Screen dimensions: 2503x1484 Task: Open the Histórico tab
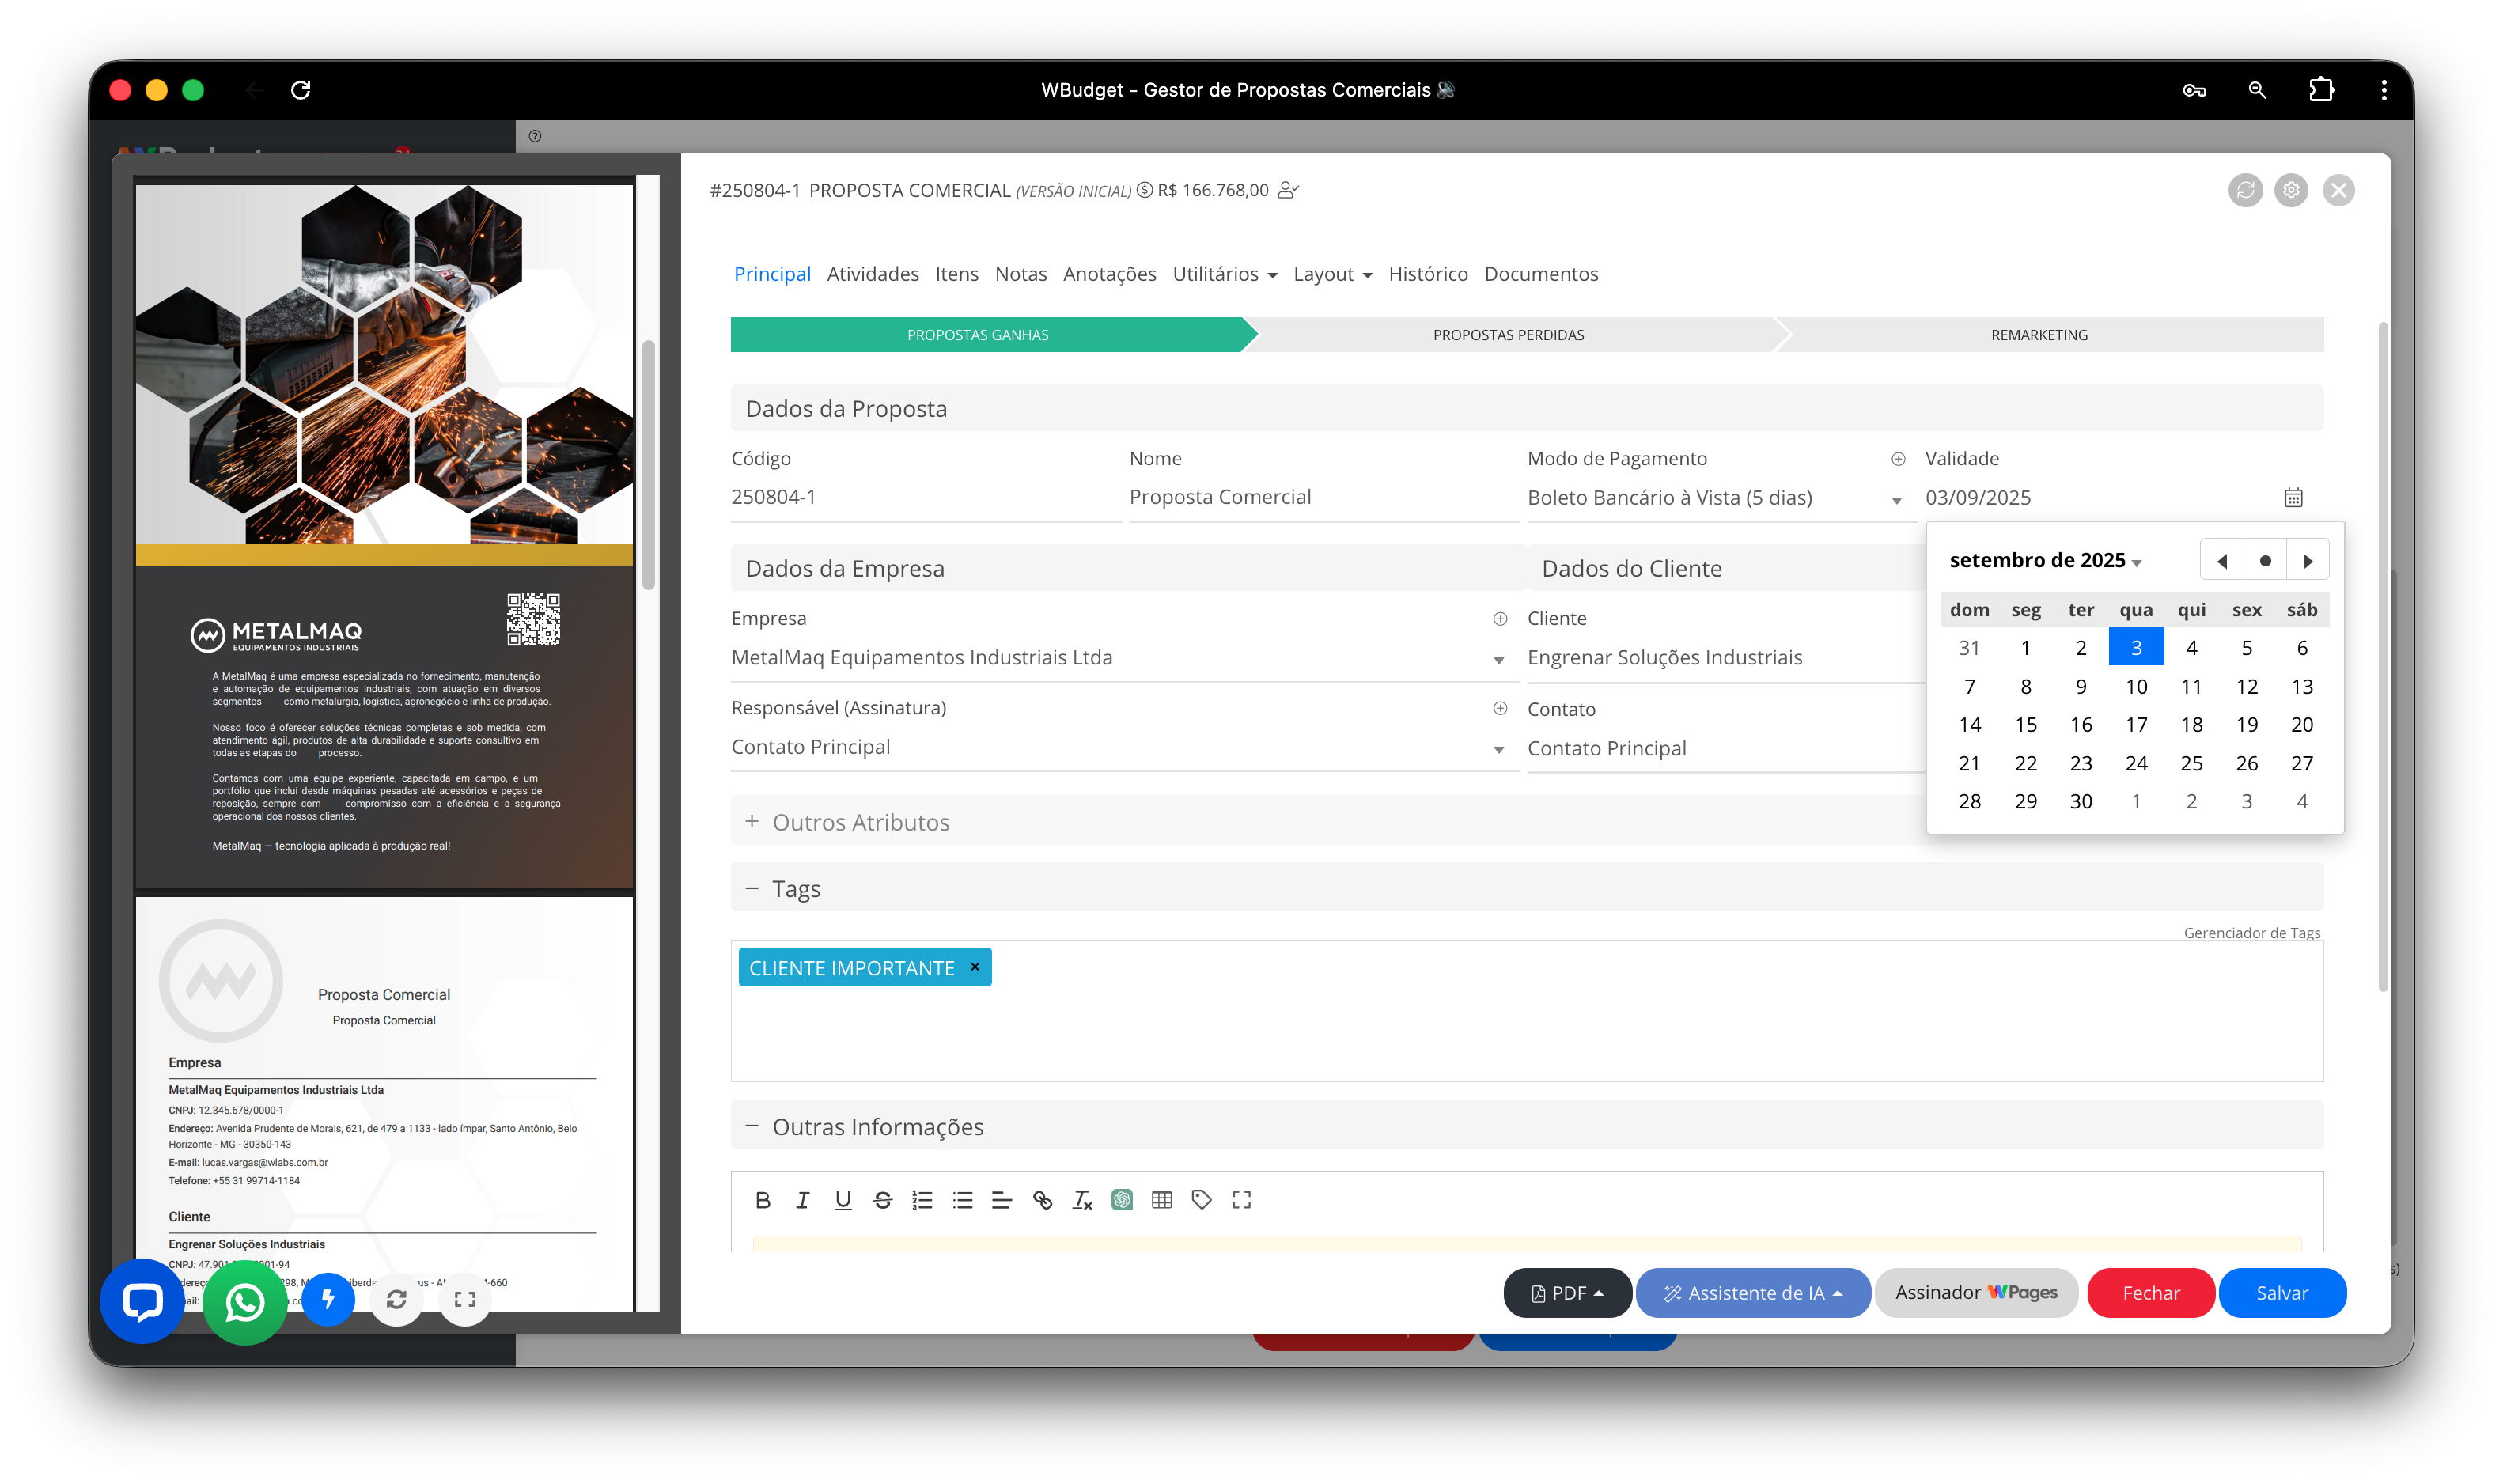[x=1427, y=274]
